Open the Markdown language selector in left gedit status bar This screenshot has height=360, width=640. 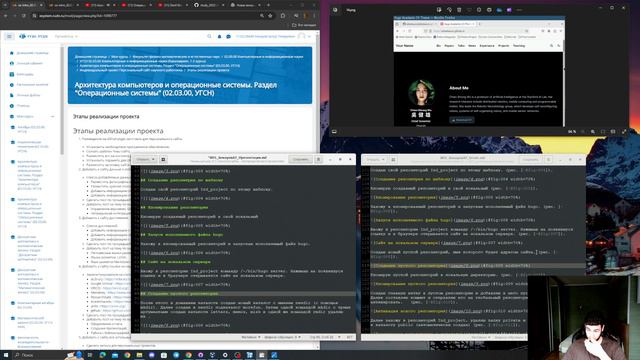[251, 337]
